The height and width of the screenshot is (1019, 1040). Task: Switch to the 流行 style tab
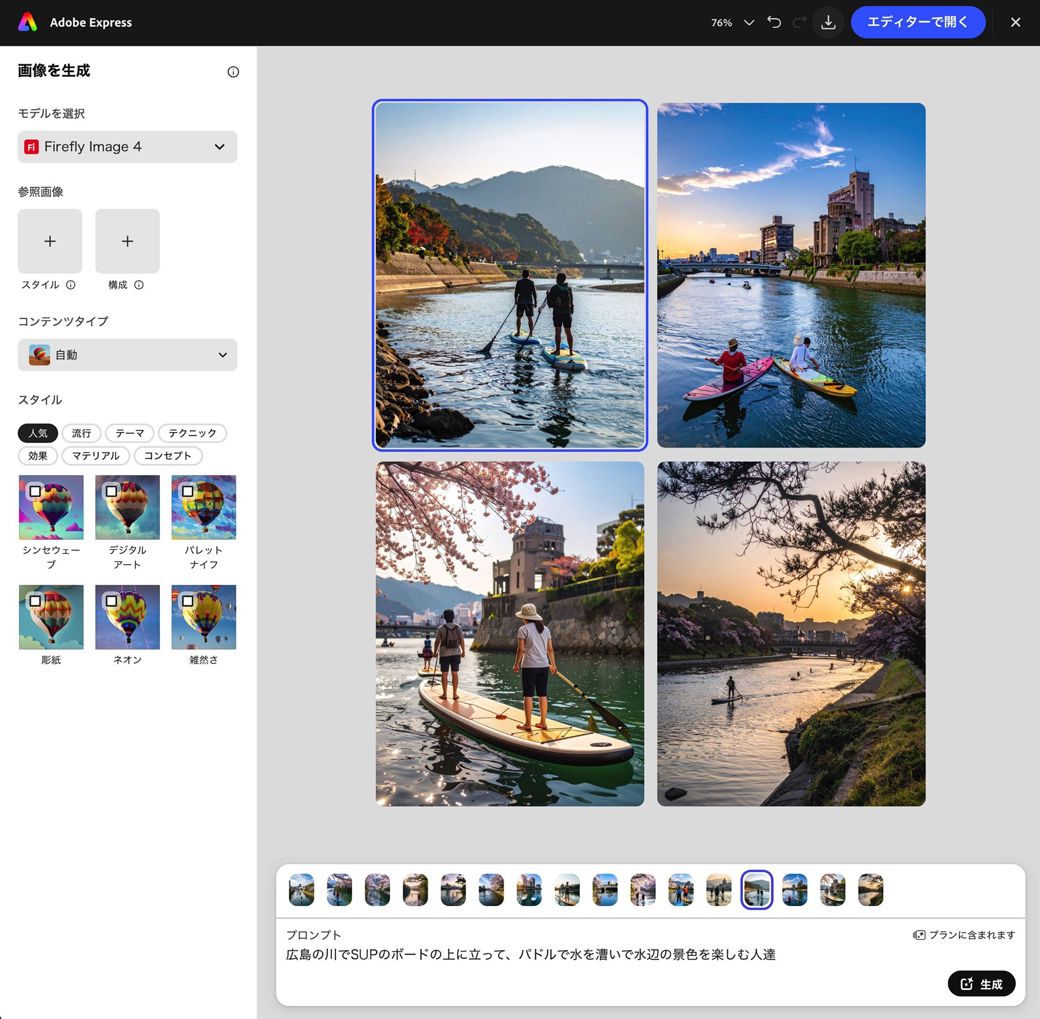(x=81, y=433)
